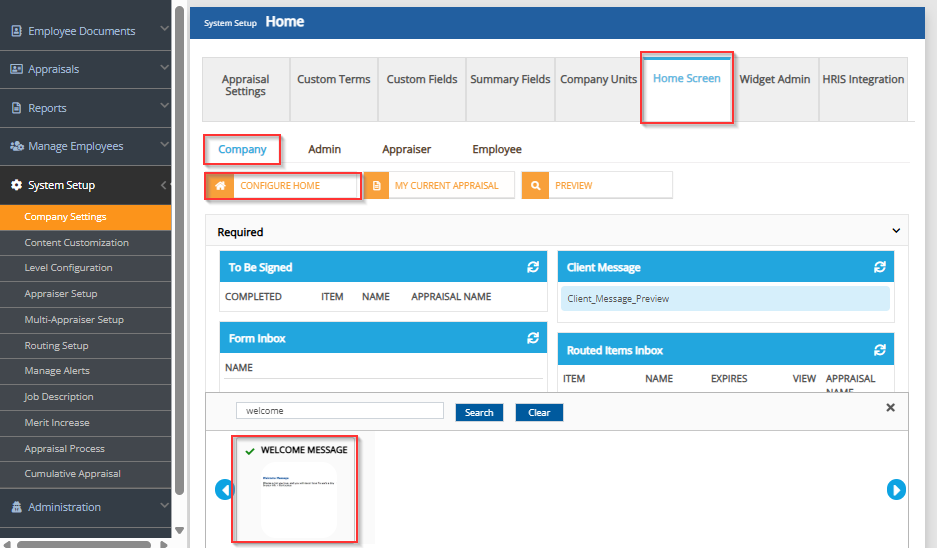This screenshot has height=548, width=937.
Task: Click the right carousel arrow icon
Action: [x=896, y=490]
